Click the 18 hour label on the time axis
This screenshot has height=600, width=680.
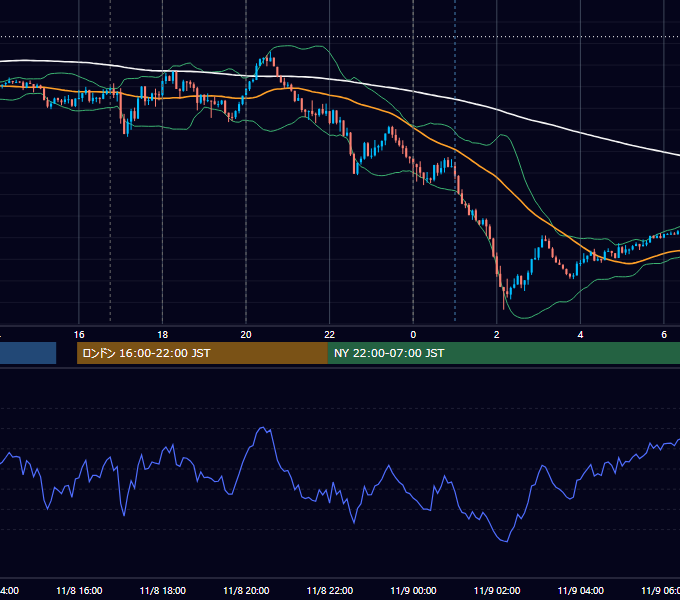coord(163,335)
